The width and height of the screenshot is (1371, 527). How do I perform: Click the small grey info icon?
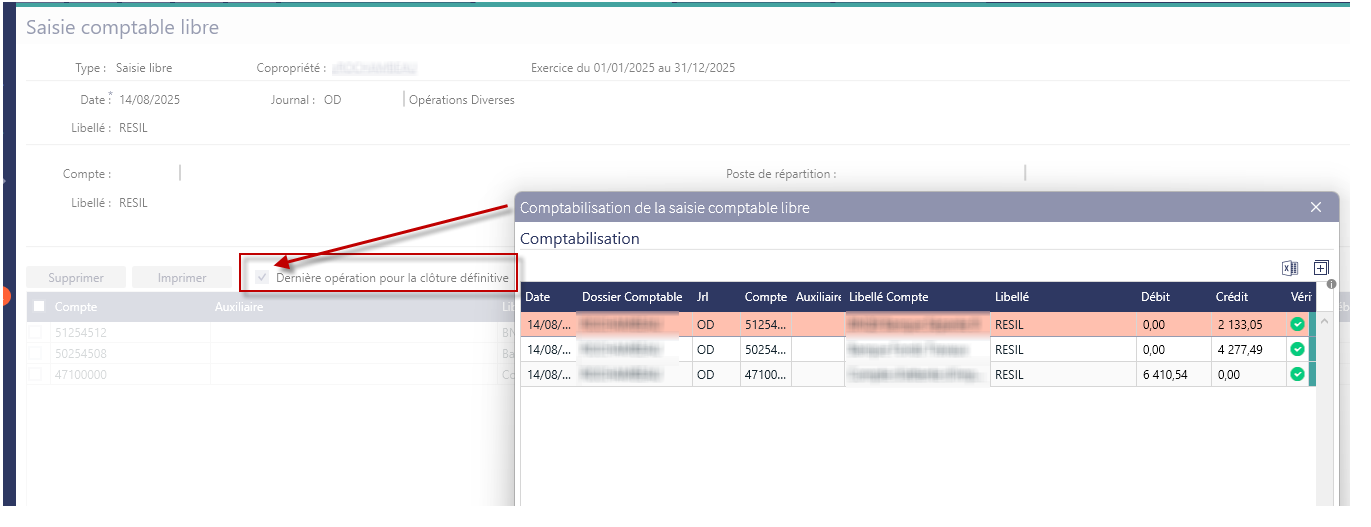point(1331,284)
